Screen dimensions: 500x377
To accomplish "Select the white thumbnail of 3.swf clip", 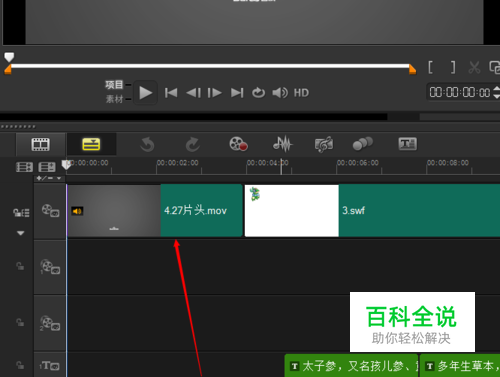I will tap(292, 211).
